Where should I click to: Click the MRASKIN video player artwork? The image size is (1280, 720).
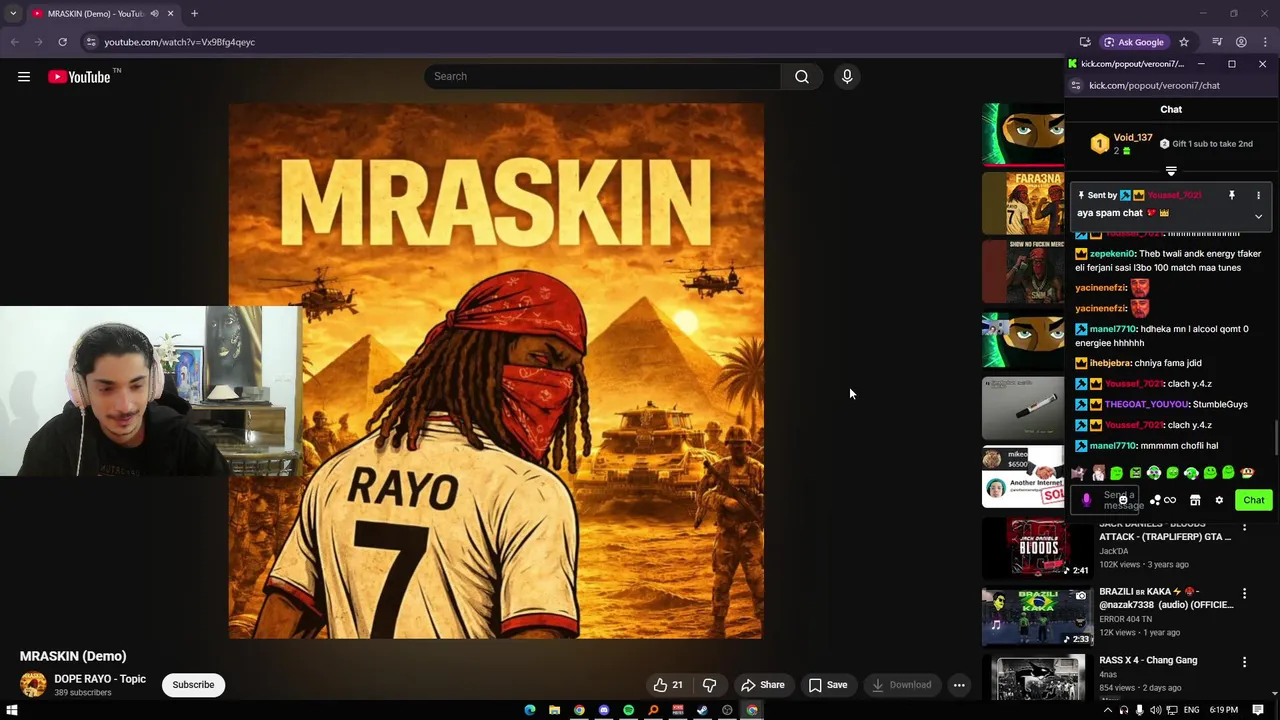(x=496, y=371)
